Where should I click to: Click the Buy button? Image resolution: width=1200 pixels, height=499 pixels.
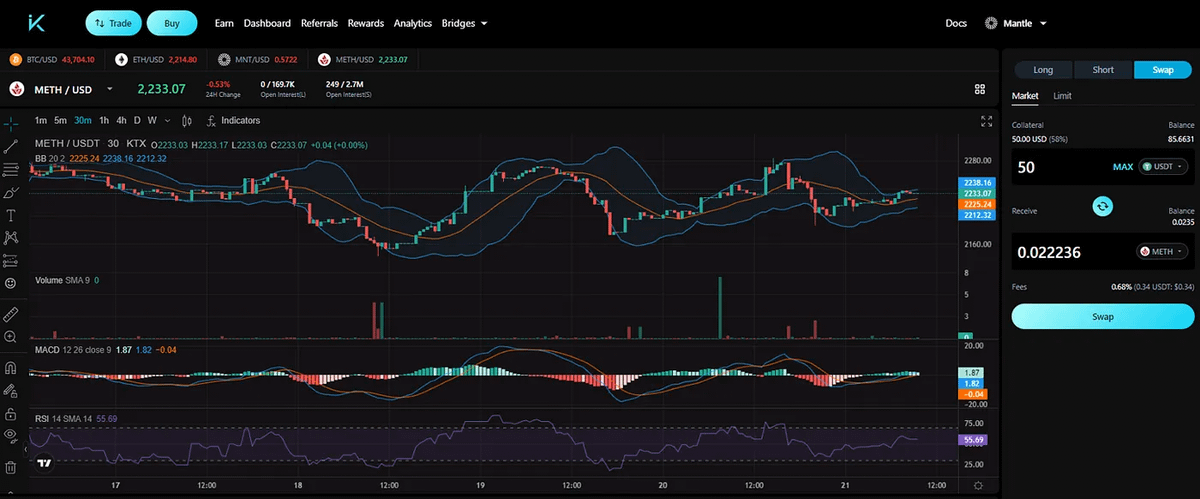tap(171, 22)
